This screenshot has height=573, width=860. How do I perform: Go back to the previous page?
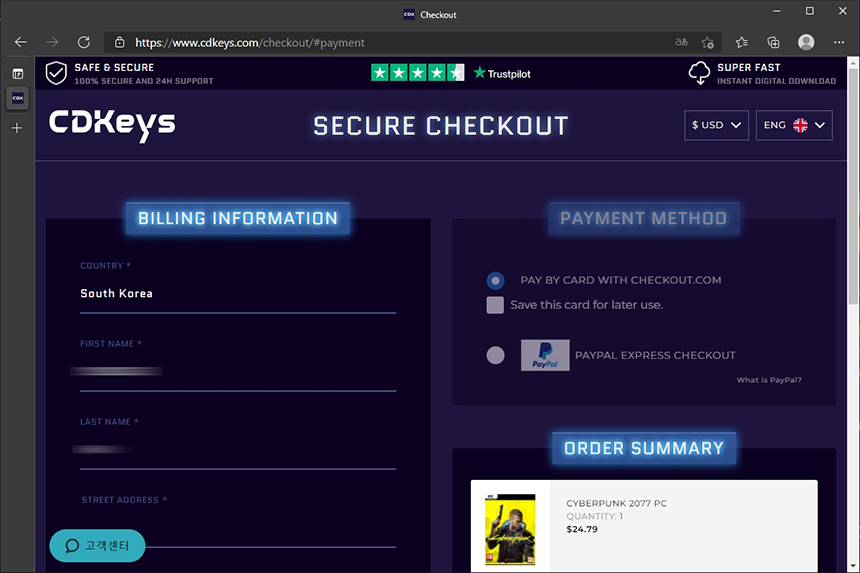[x=21, y=42]
